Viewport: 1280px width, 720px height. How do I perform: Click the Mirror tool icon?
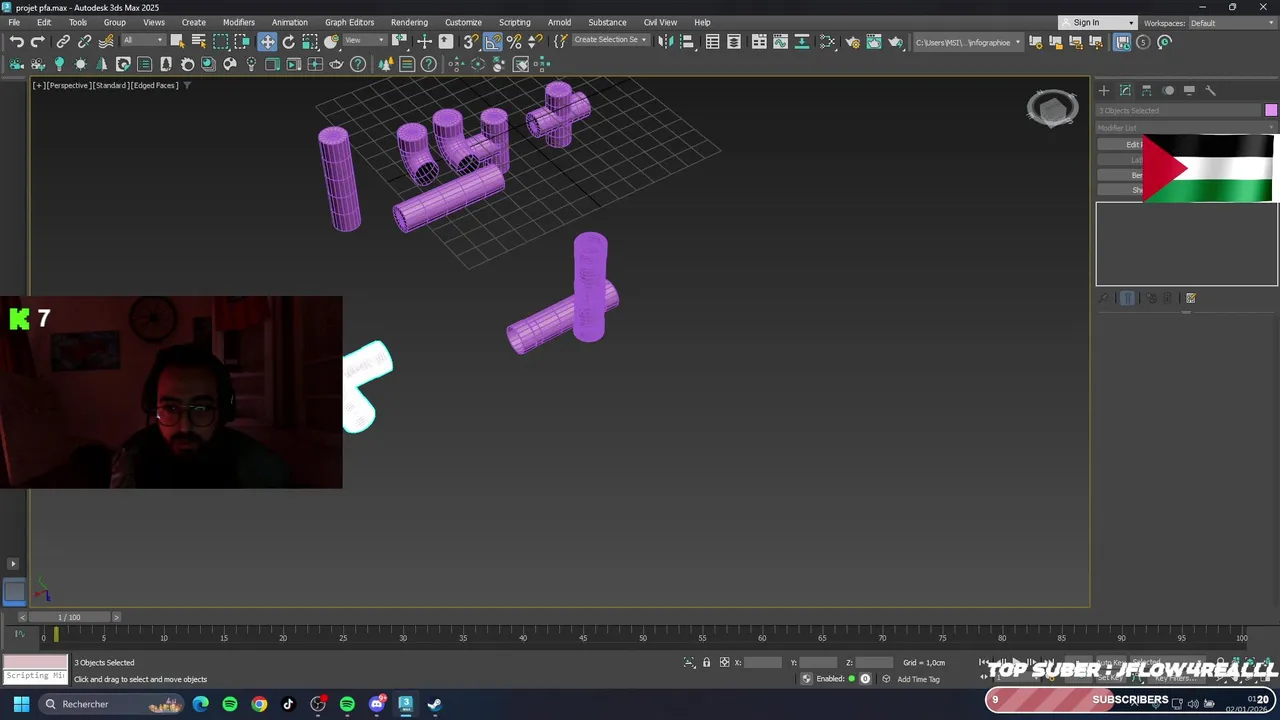(665, 41)
